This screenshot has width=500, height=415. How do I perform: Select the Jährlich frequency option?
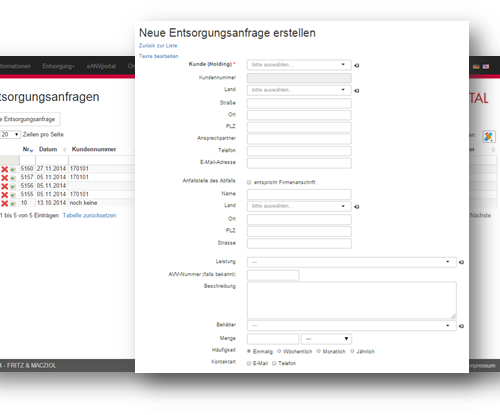(x=352, y=351)
